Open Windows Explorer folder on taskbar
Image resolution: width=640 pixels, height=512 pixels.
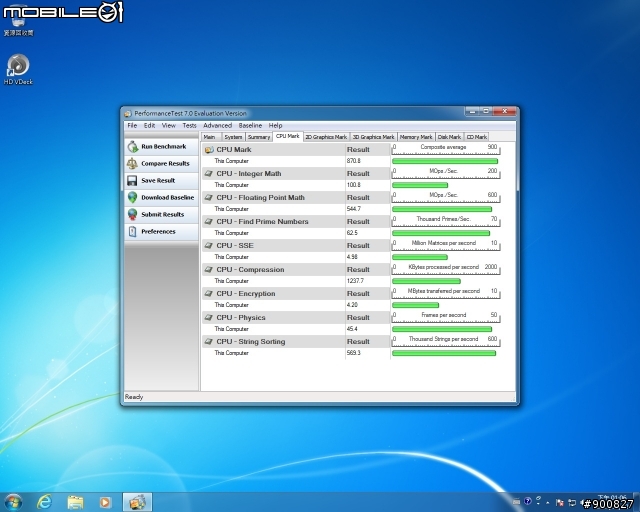pos(76,502)
